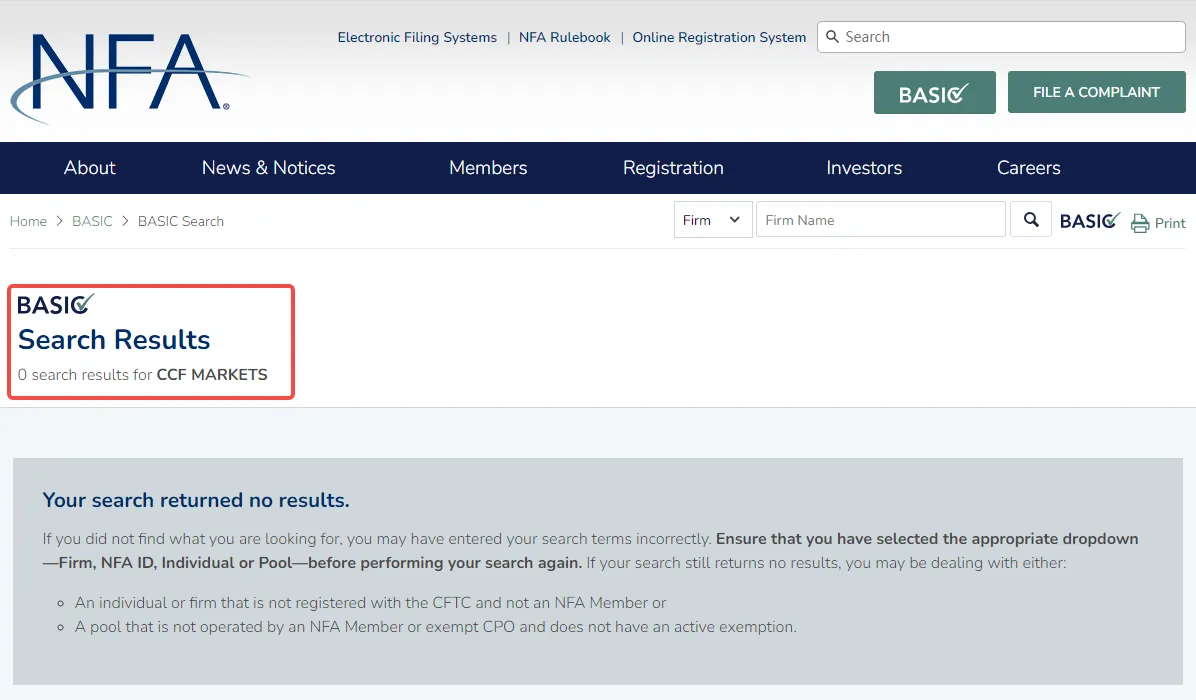This screenshot has width=1196, height=700.
Task: Click the Print printer icon
Action: pyautogui.click(x=1140, y=223)
